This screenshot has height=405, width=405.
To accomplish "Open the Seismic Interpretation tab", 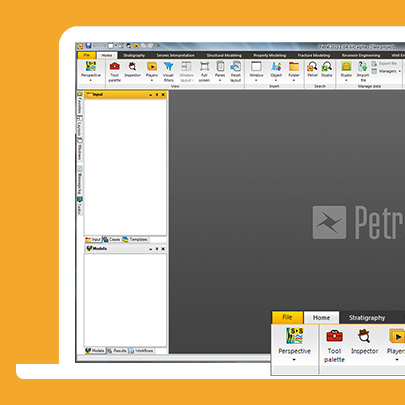I will tap(175, 55).
